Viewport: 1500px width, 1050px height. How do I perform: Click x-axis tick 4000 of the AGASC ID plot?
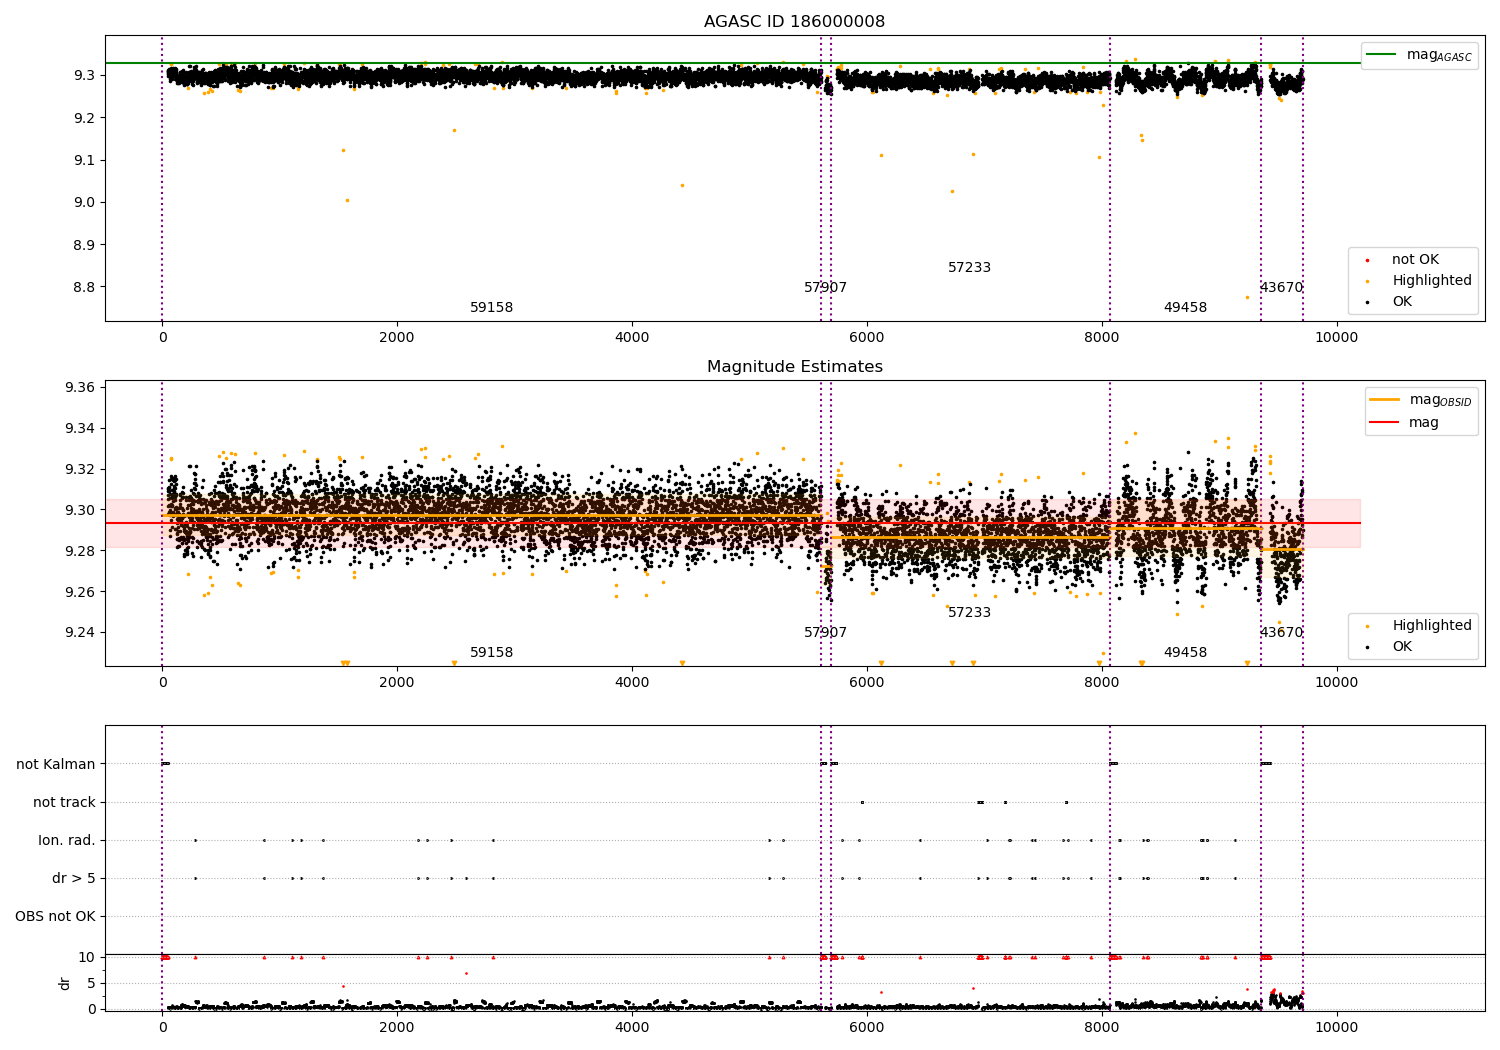click(632, 337)
